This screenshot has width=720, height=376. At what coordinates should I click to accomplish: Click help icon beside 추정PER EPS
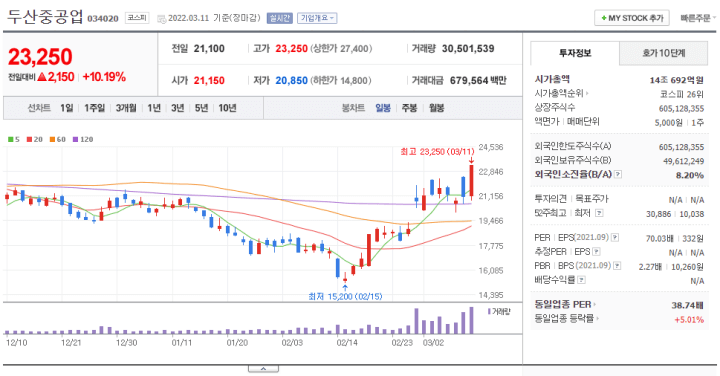pyautogui.click(x=596, y=252)
